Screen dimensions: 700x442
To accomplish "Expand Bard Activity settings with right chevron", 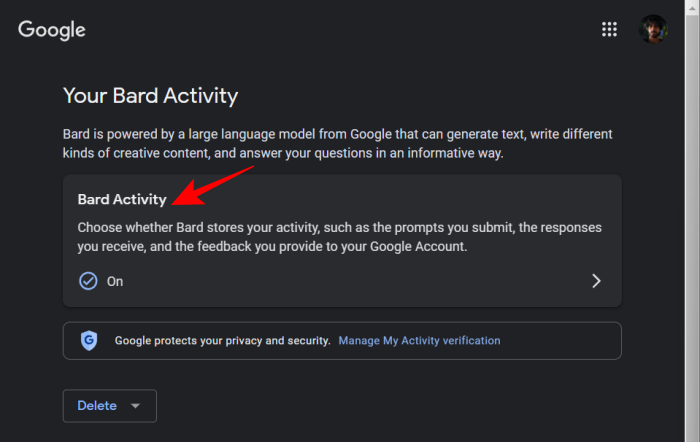I will 596,281.
